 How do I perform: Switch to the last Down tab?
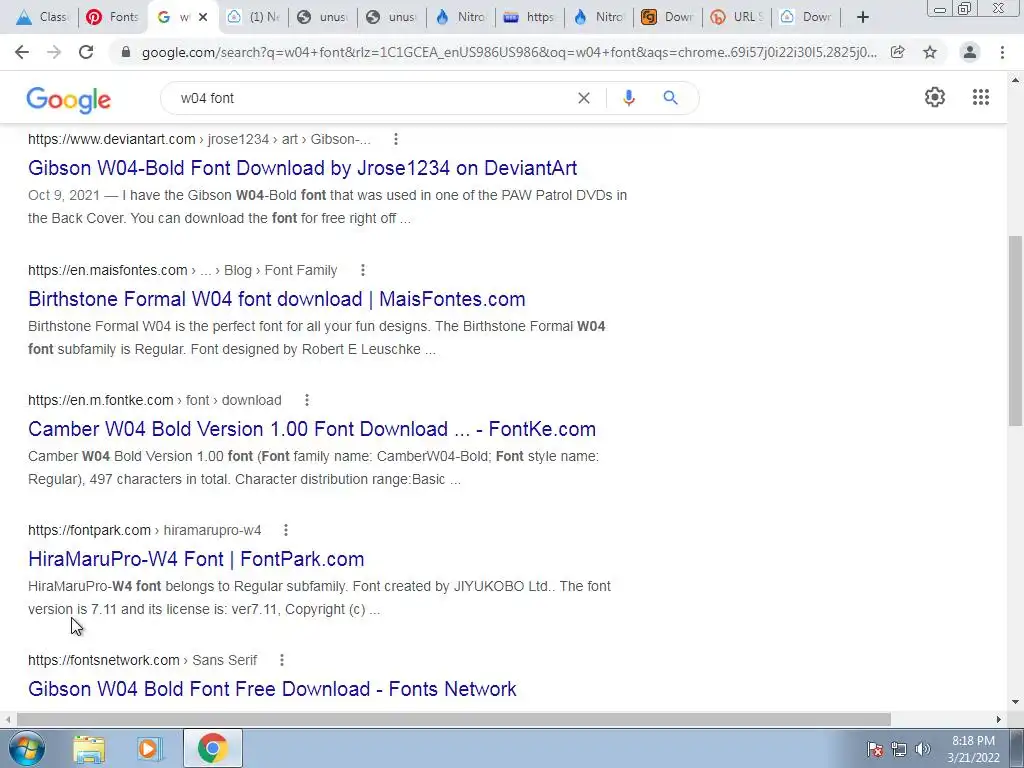807,17
